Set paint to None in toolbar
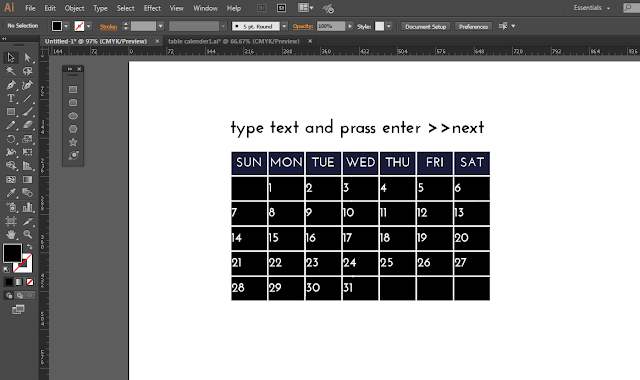 pos(30,282)
